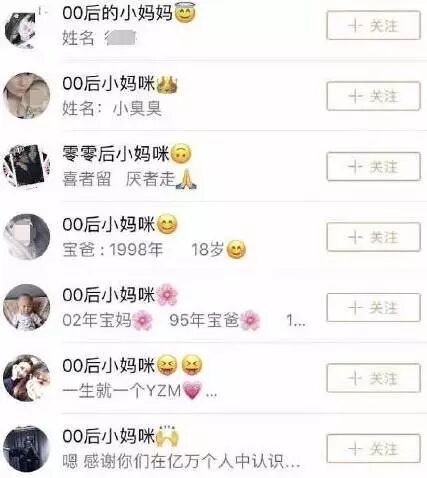This screenshot has width=427, height=478.
Task: Follow user with 02年宝妈 bio
Action: tap(373, 308)
